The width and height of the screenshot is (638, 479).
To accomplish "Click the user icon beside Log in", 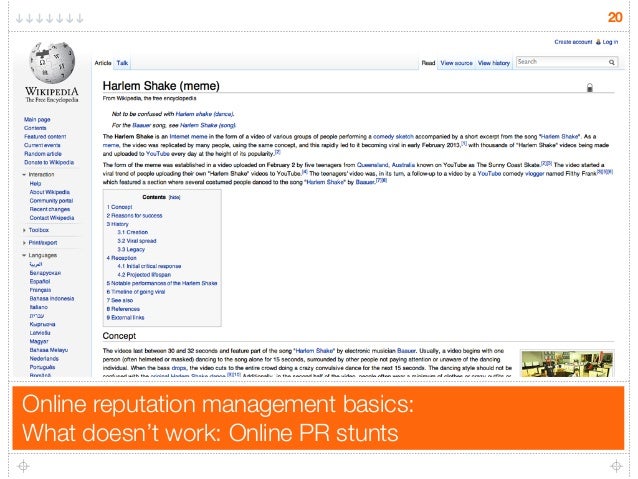I will [598, 42].
